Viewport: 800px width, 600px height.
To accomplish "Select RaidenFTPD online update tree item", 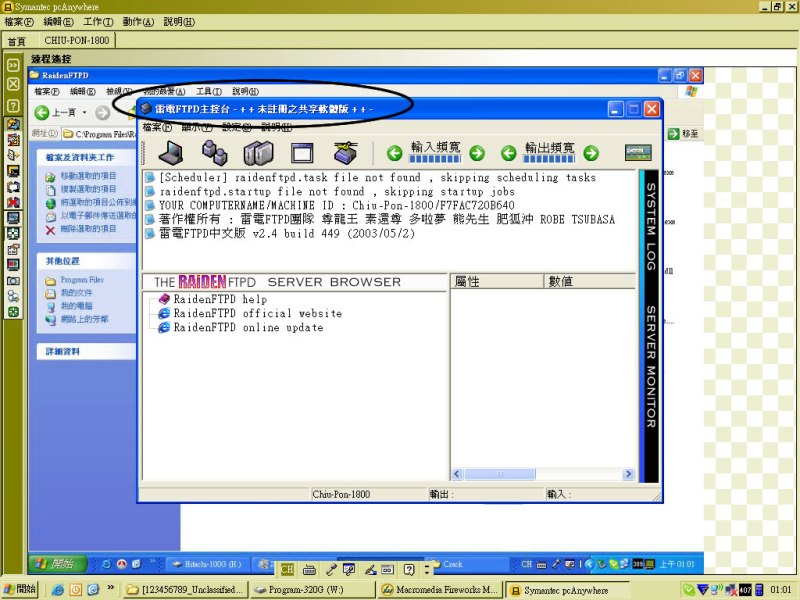I will 248,328.
